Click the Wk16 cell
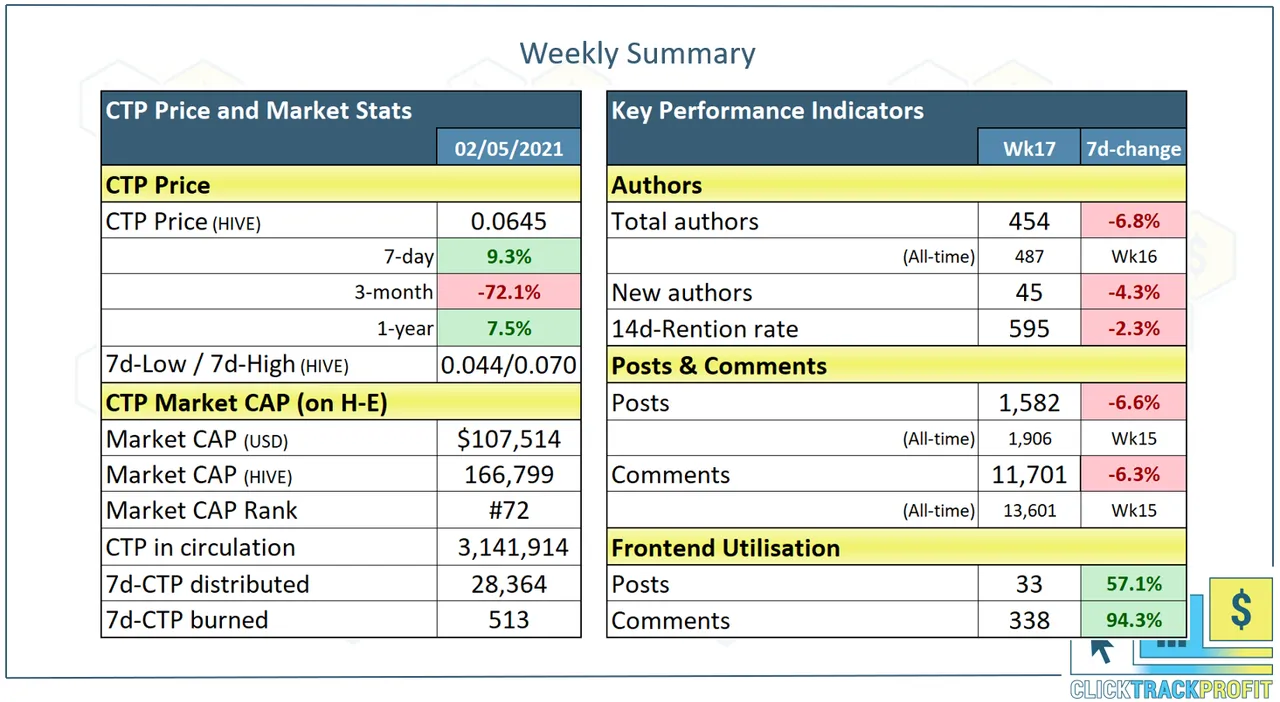This screenshot has width=1280, height=702. point(1134,257)
